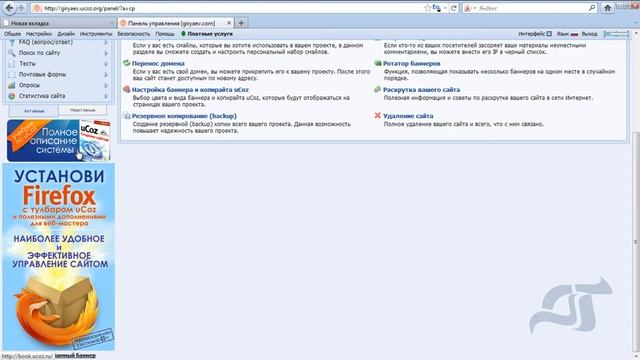Open Статистика сайта sidebar item
The image size is (640, 360).
point(42,96)
